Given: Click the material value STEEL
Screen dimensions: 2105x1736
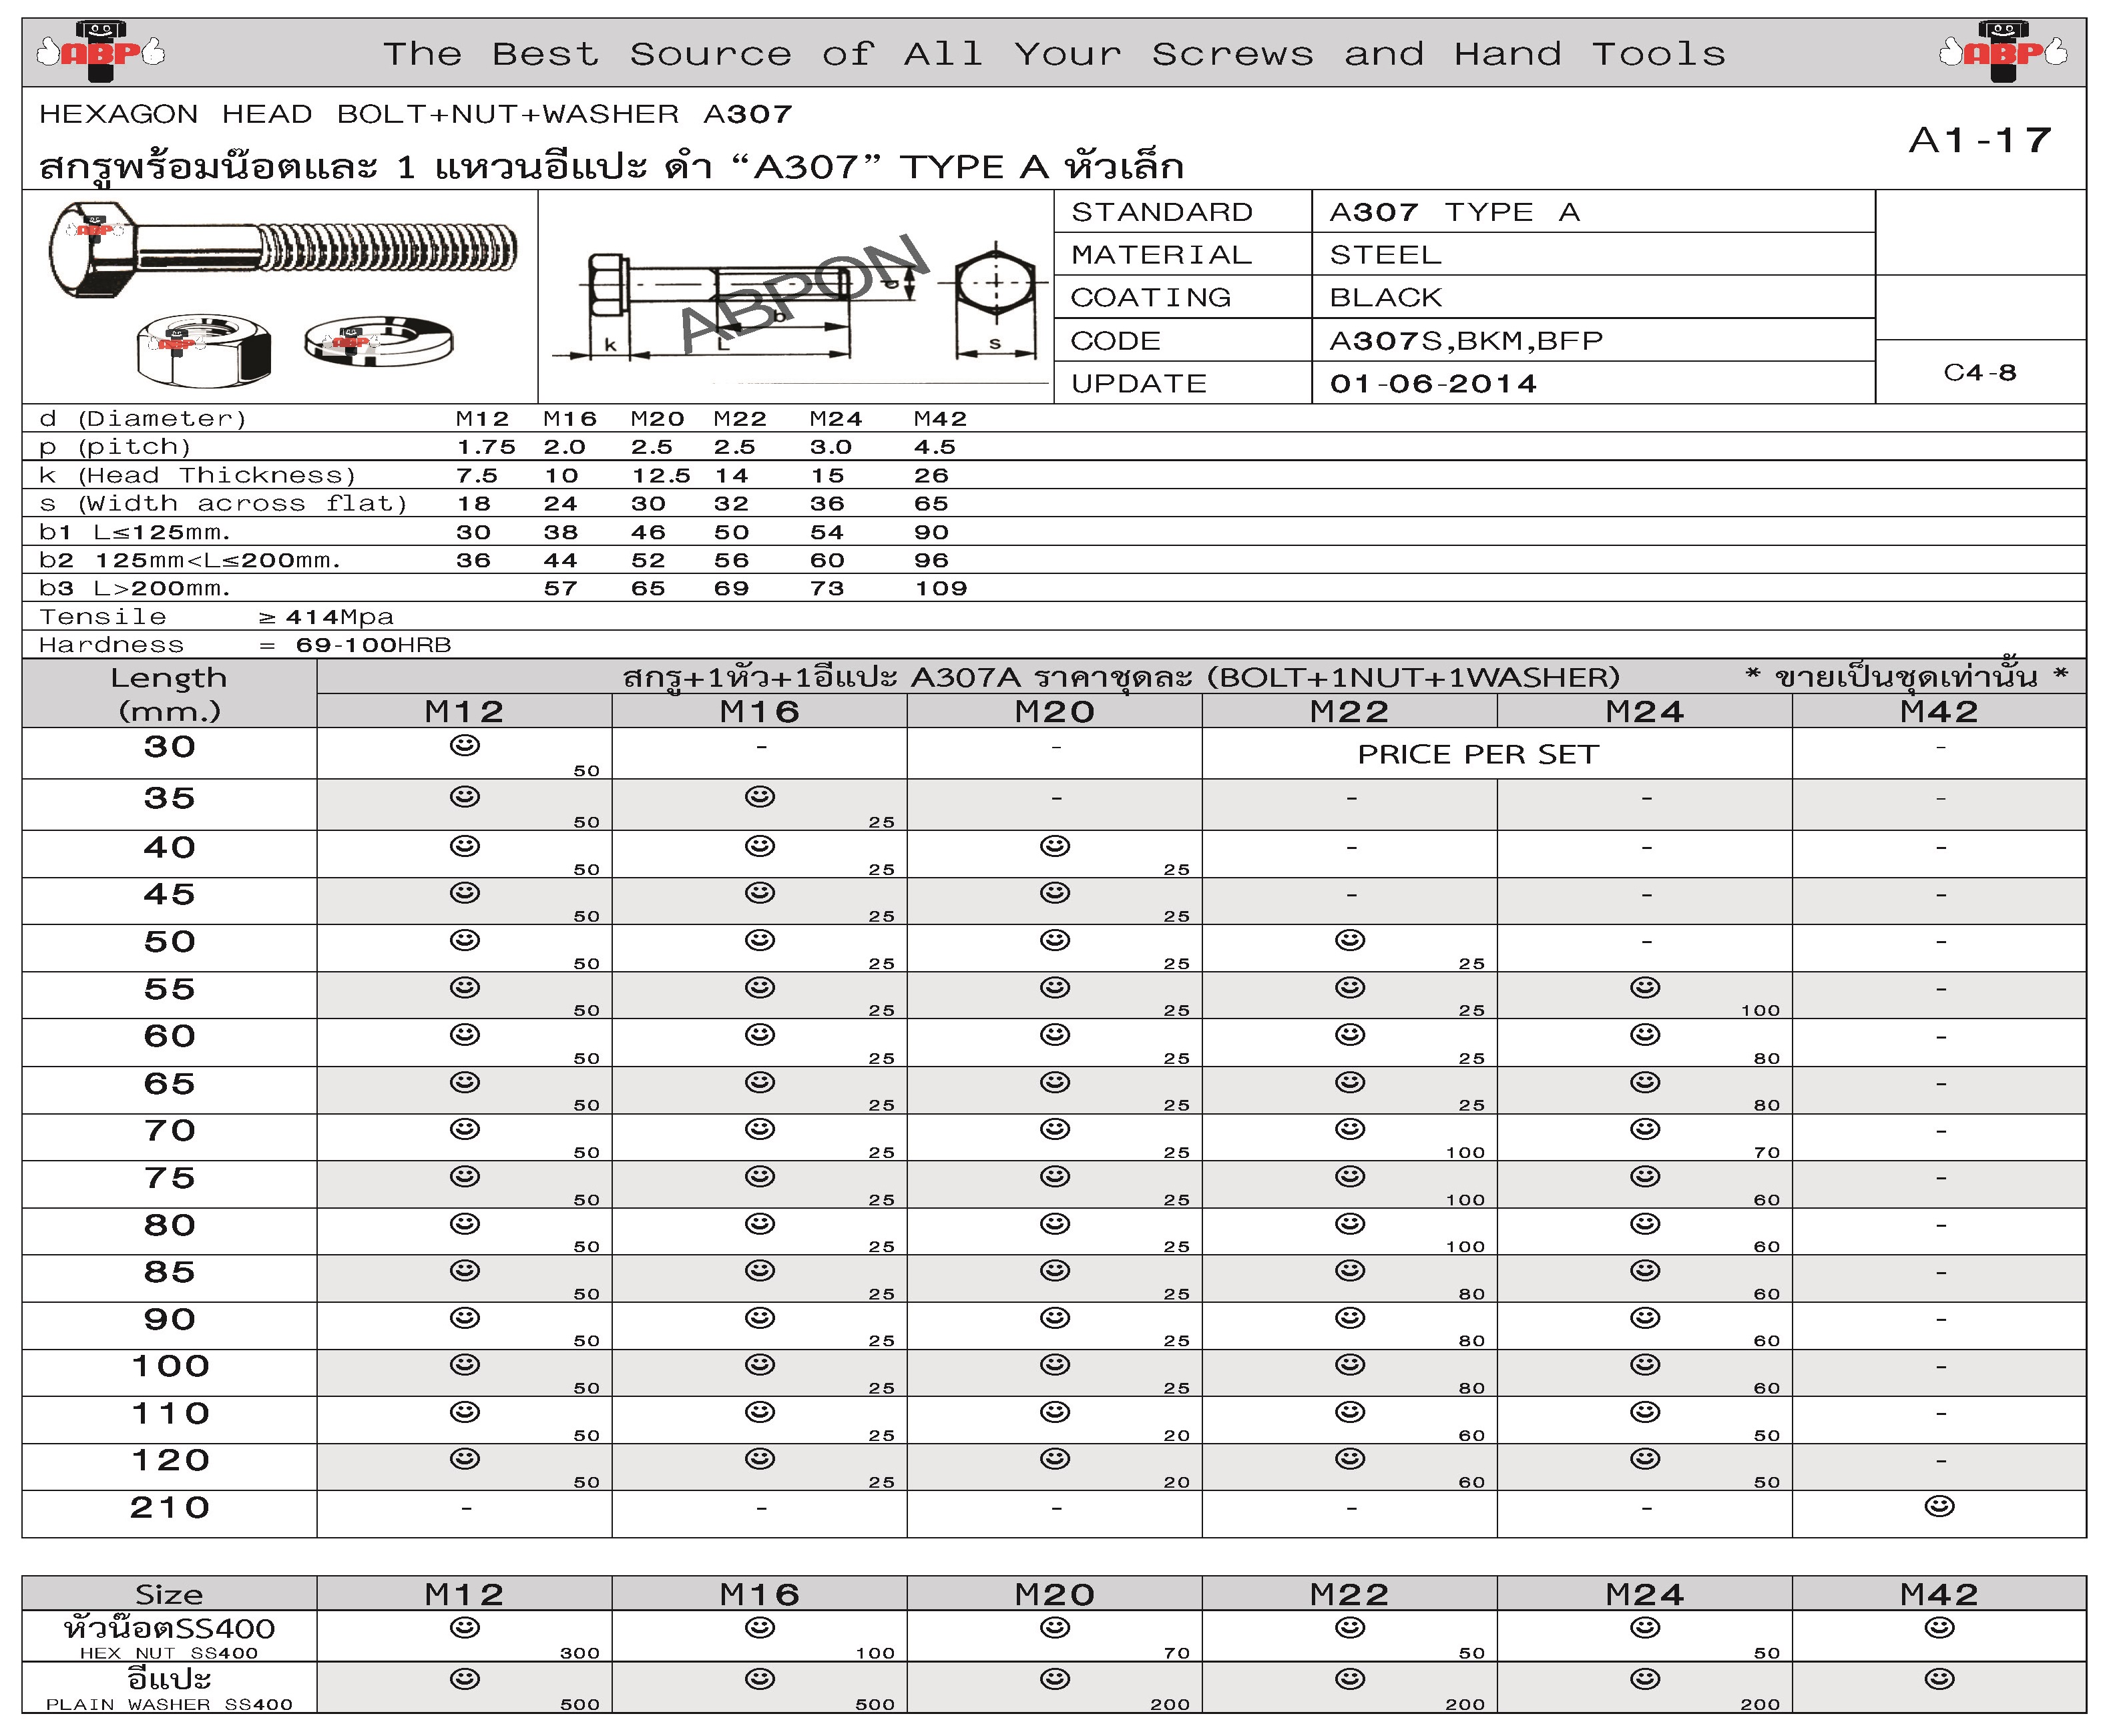Looking at the screenshot, I should click(x=1385, y=255).
